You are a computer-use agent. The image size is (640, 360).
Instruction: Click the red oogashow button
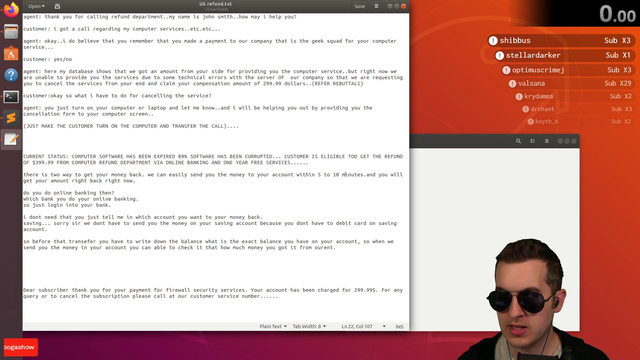[x=21, y=347]
